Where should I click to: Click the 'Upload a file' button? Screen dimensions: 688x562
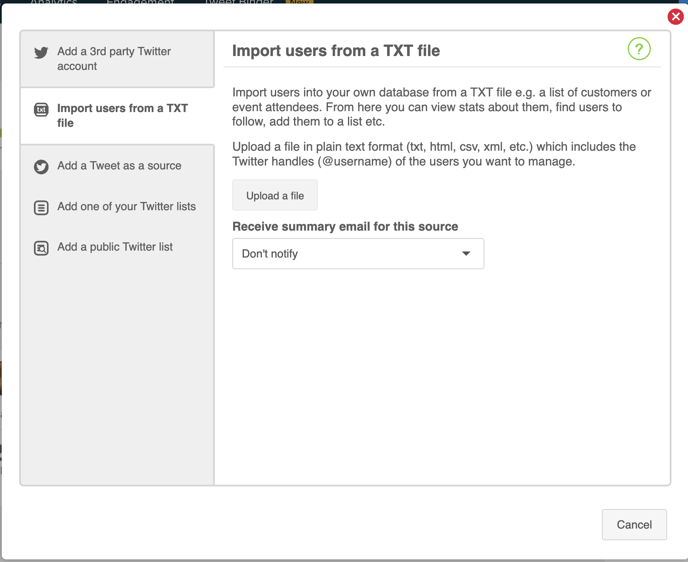pos(275,195)
